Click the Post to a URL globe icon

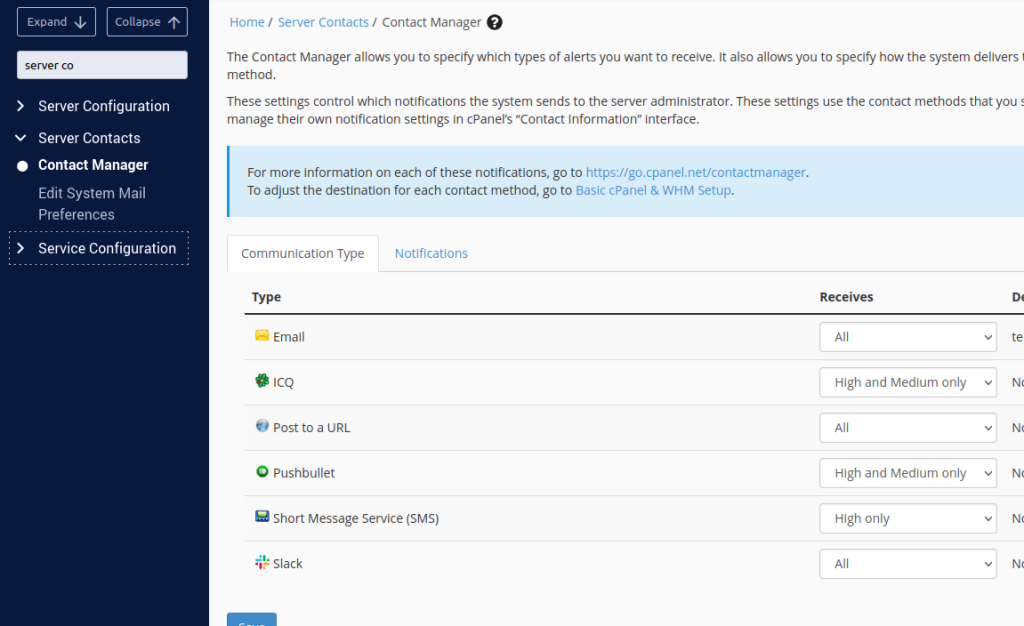(x=262, y=426)
